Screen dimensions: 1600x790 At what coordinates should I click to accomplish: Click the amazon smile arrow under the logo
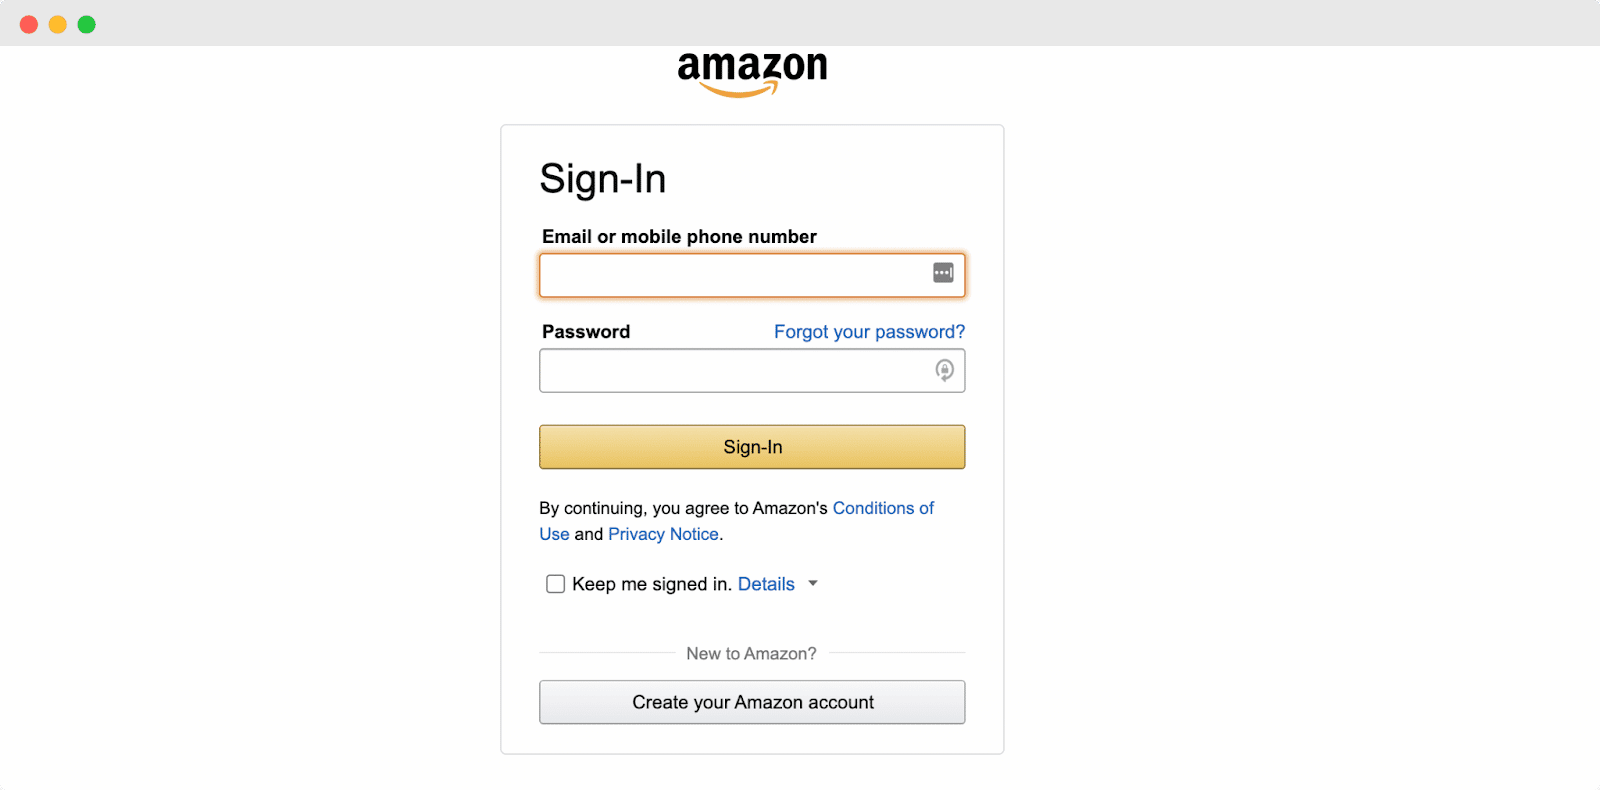751,90
